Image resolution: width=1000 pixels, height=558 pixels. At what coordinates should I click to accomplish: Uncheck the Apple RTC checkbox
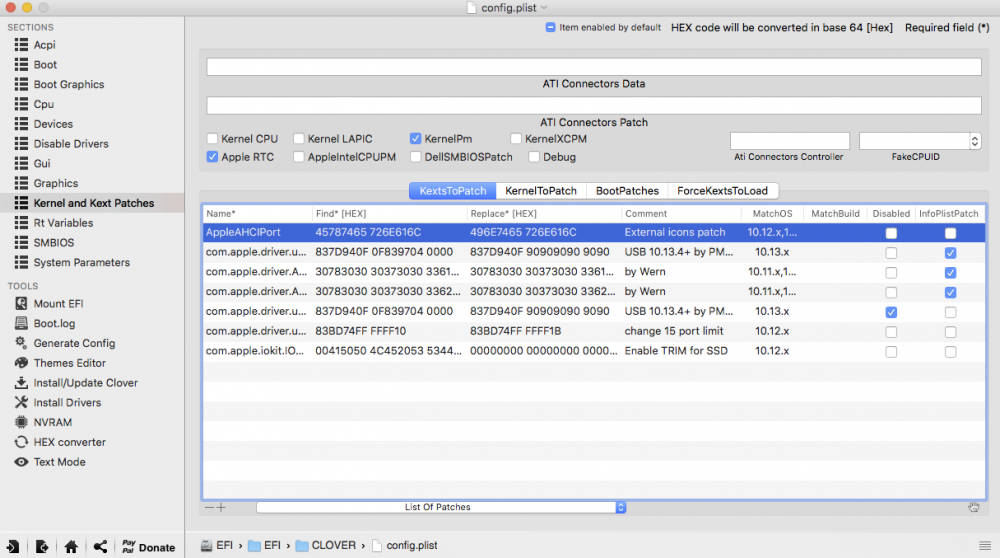pos(212,157)
